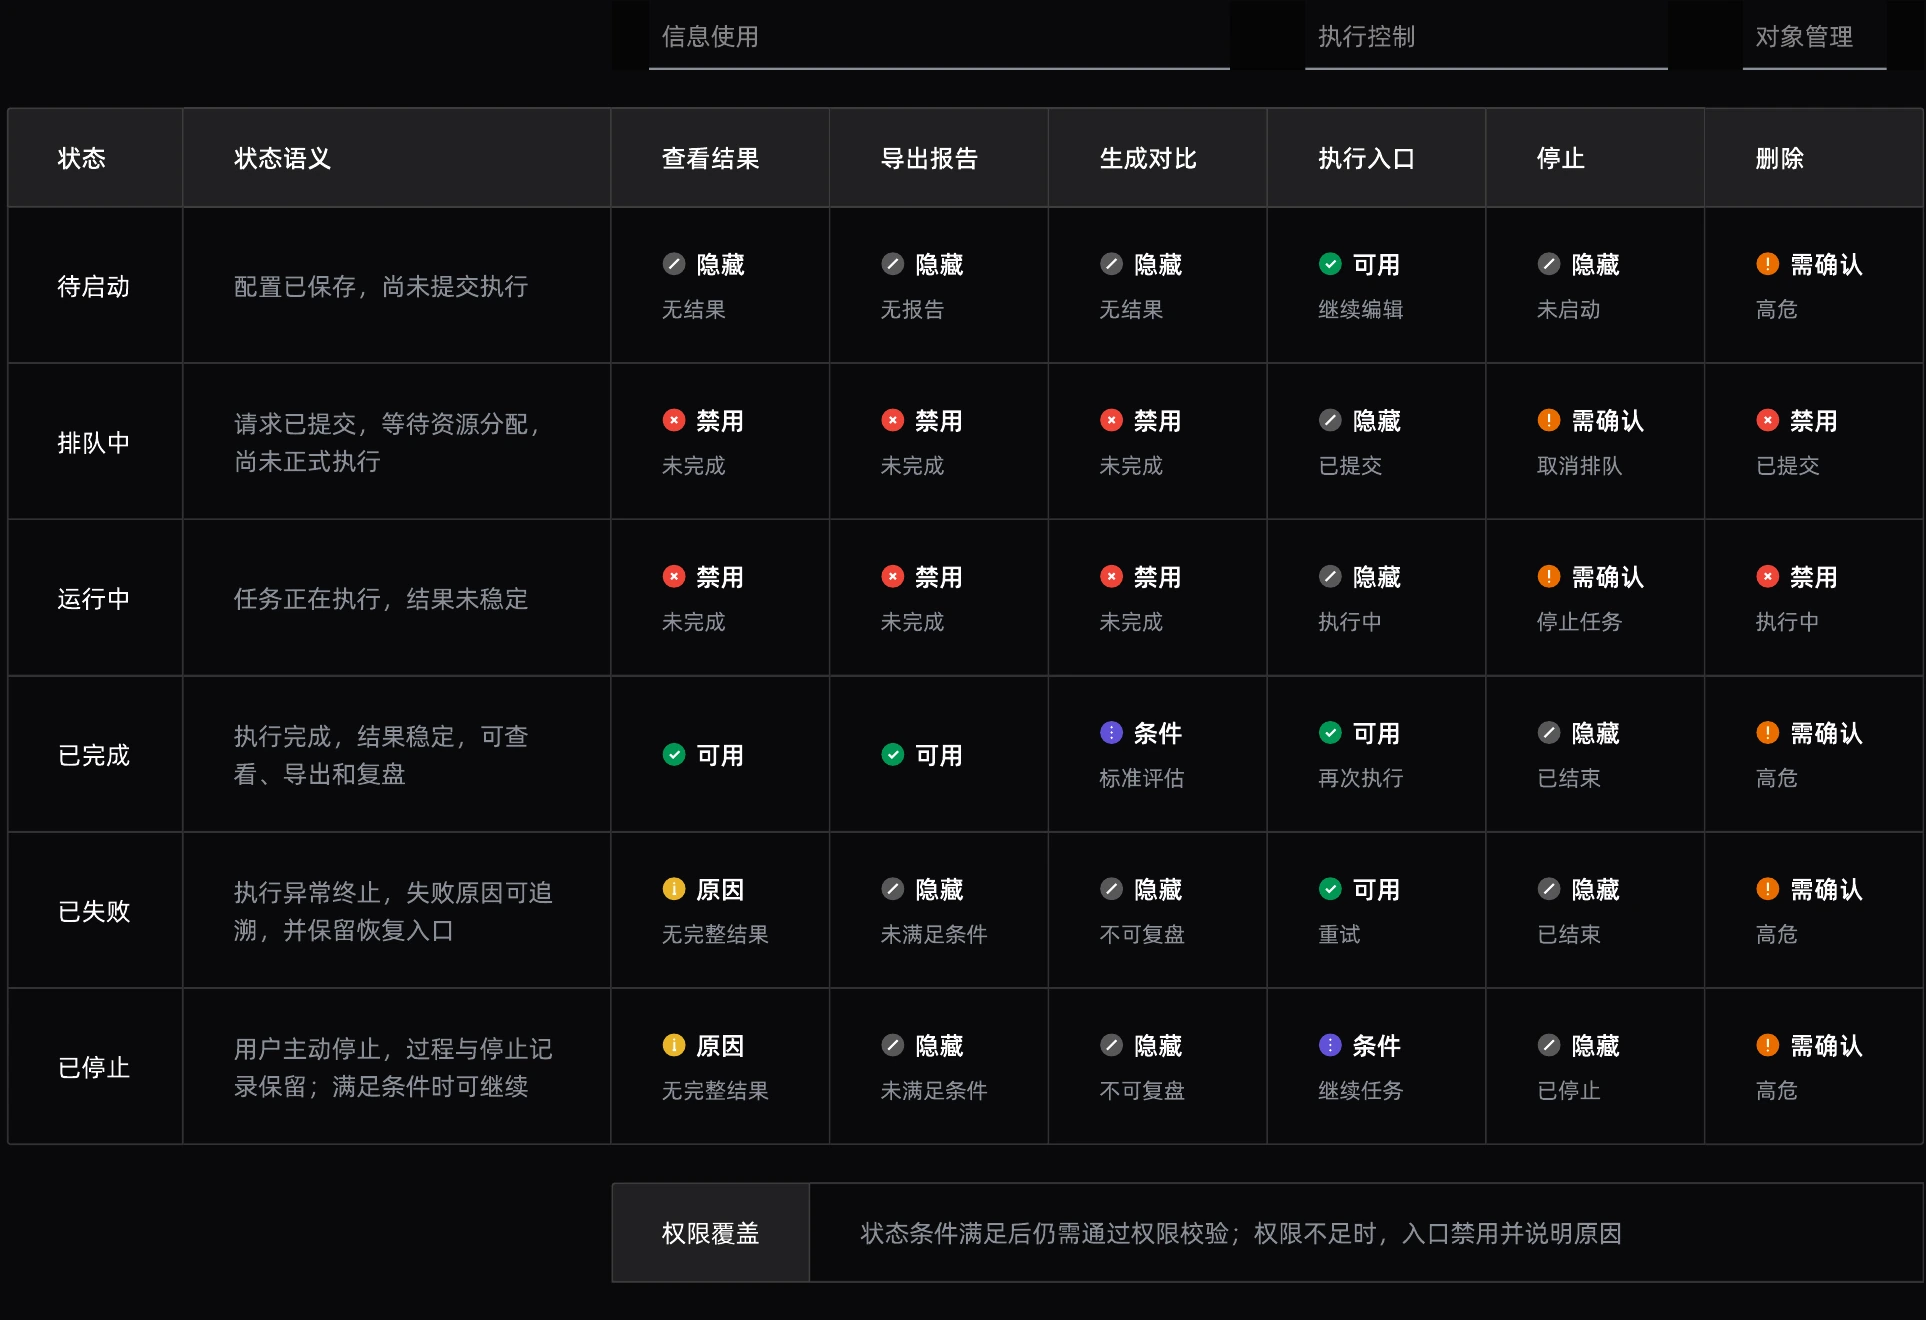This screenshot has width=1926, height=1320.
Task: Click the 取消排队 note text
Action: (x=1580, y=466)
